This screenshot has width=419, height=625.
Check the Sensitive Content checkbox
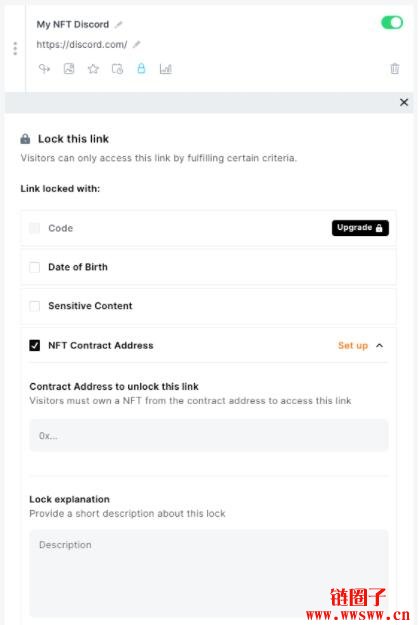(35, 306)
